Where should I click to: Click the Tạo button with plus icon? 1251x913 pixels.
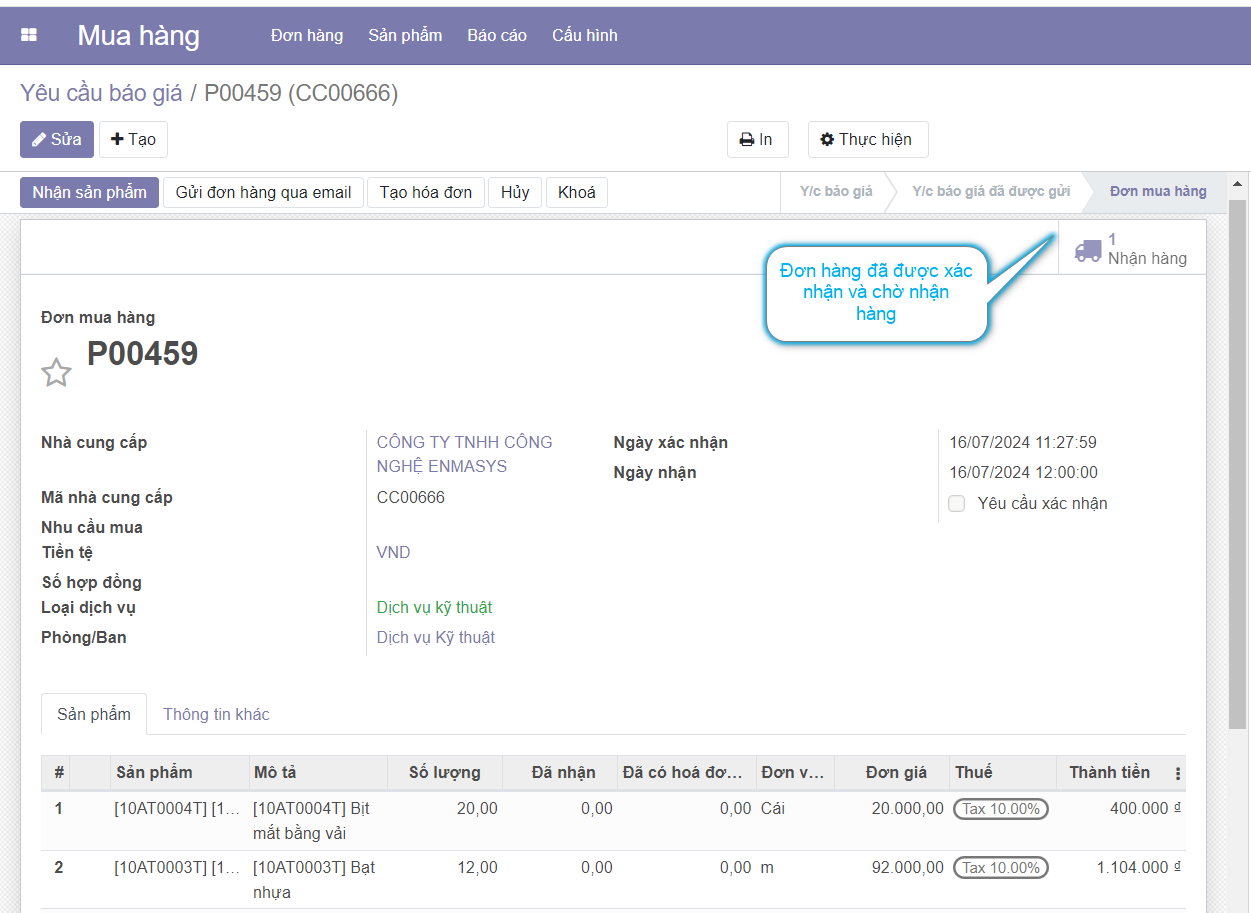[x=133, y=140]
